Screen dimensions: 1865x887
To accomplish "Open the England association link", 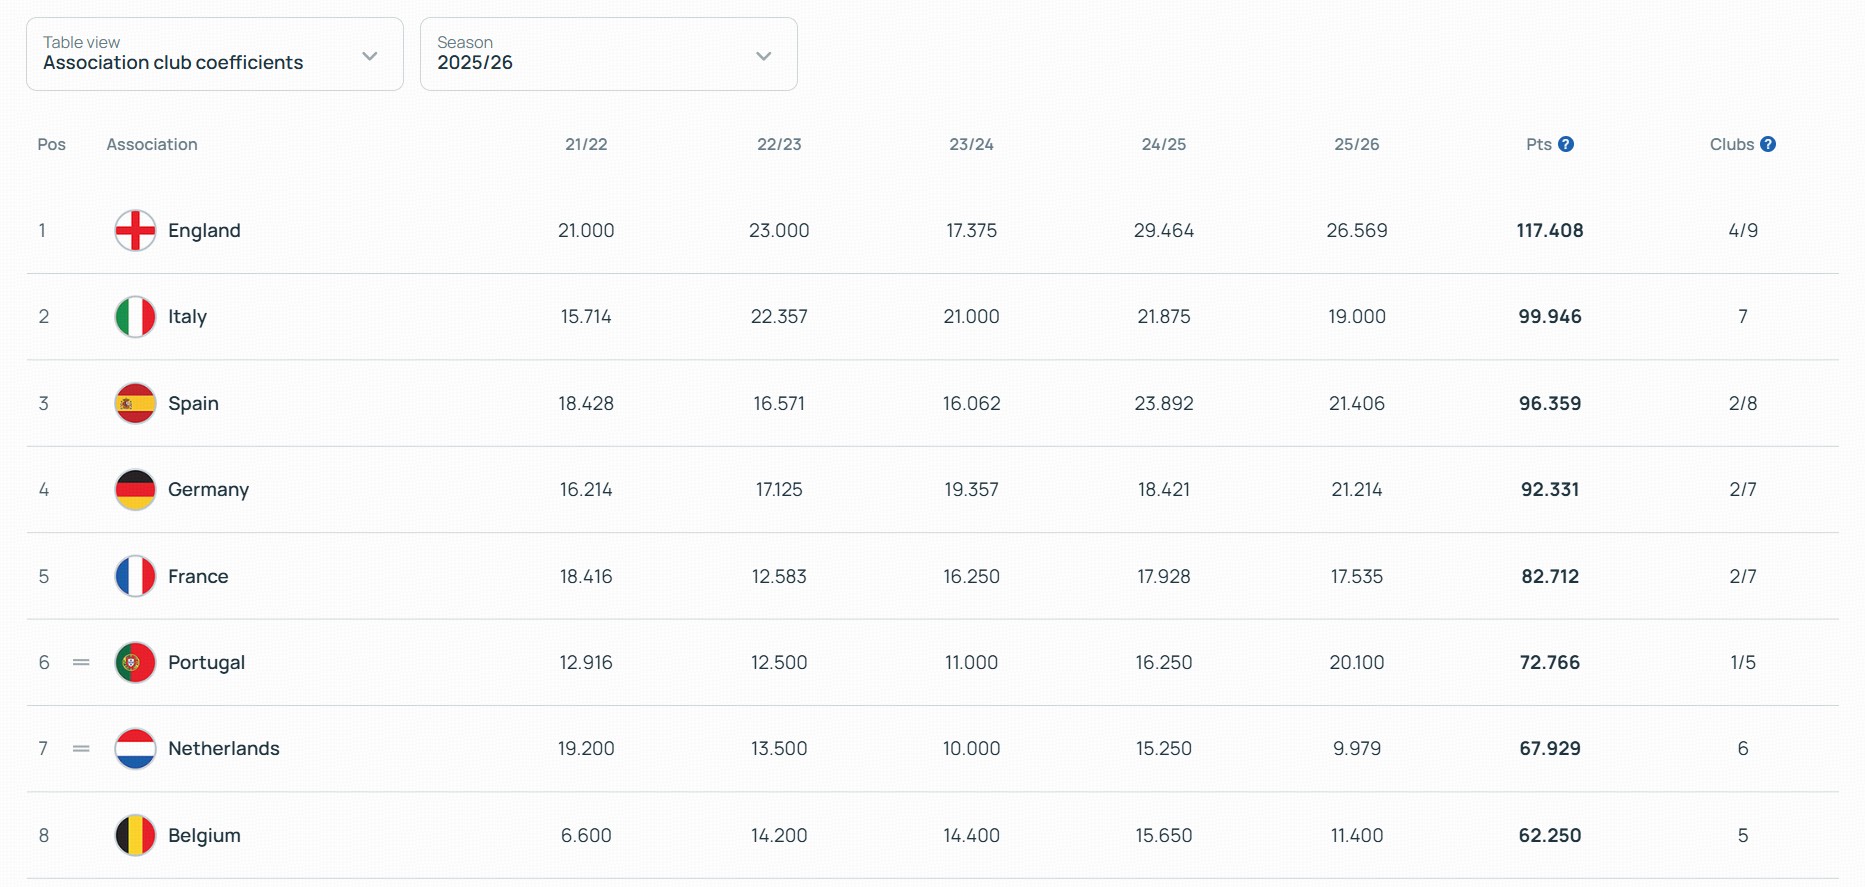I will [x=204, y=230].
